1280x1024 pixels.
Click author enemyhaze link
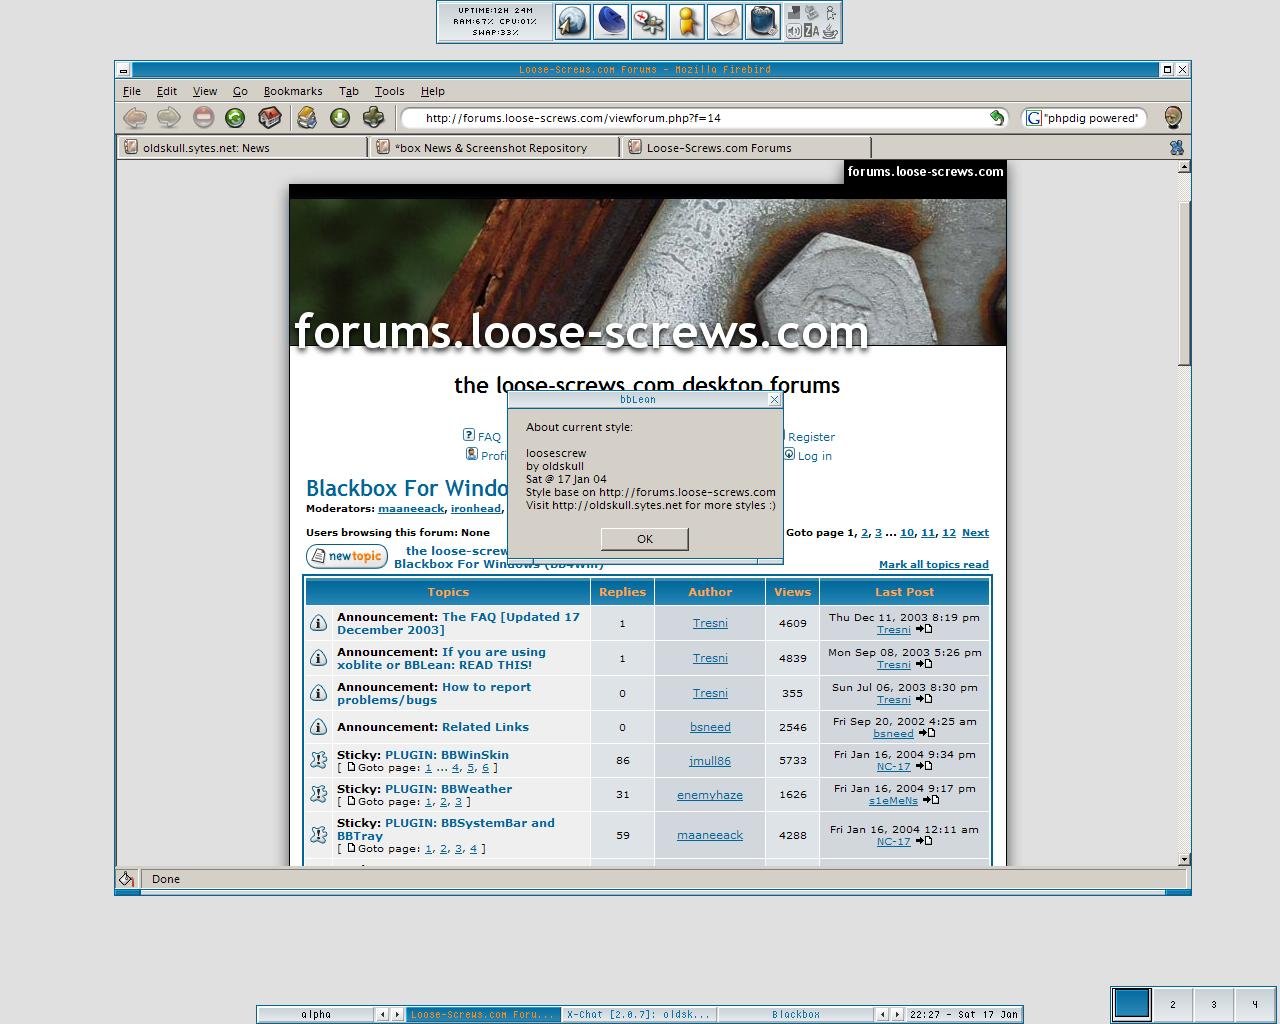pos(710,795)
